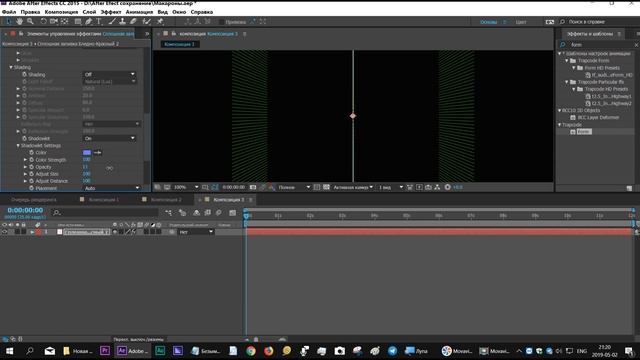Toggle the Adjust Distance stopwatch

(x=31, y=181)
